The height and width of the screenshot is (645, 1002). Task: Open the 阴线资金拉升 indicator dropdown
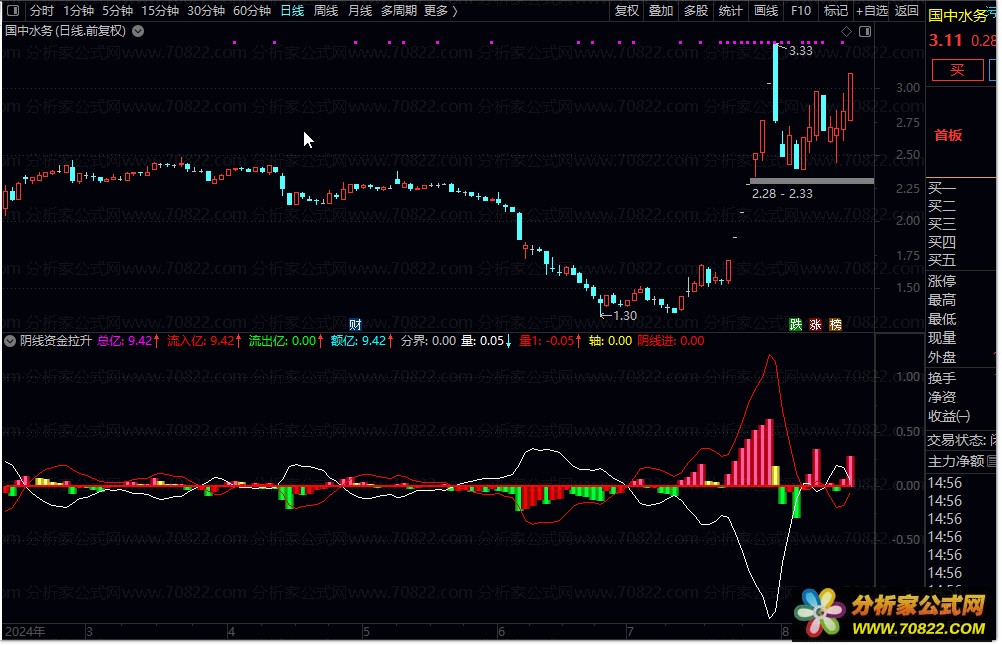point(10,341)
